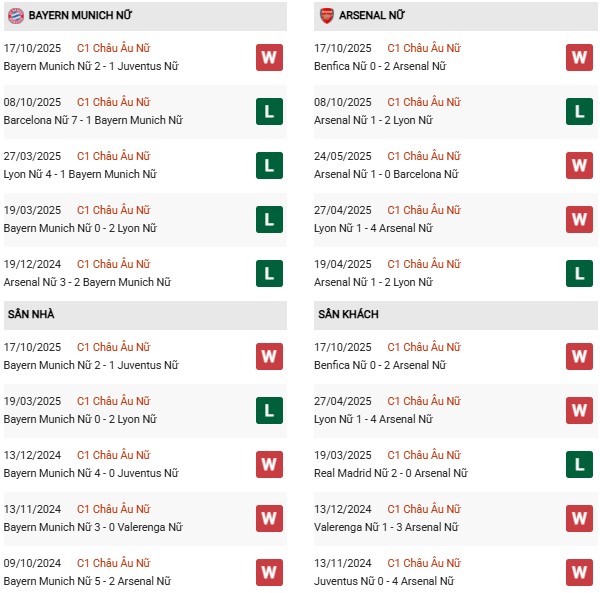Click W badge for Bayern 4-0 Juventus match
This screenshot has height=593, width=600.
pyautogui.click(x=268, y=464)
